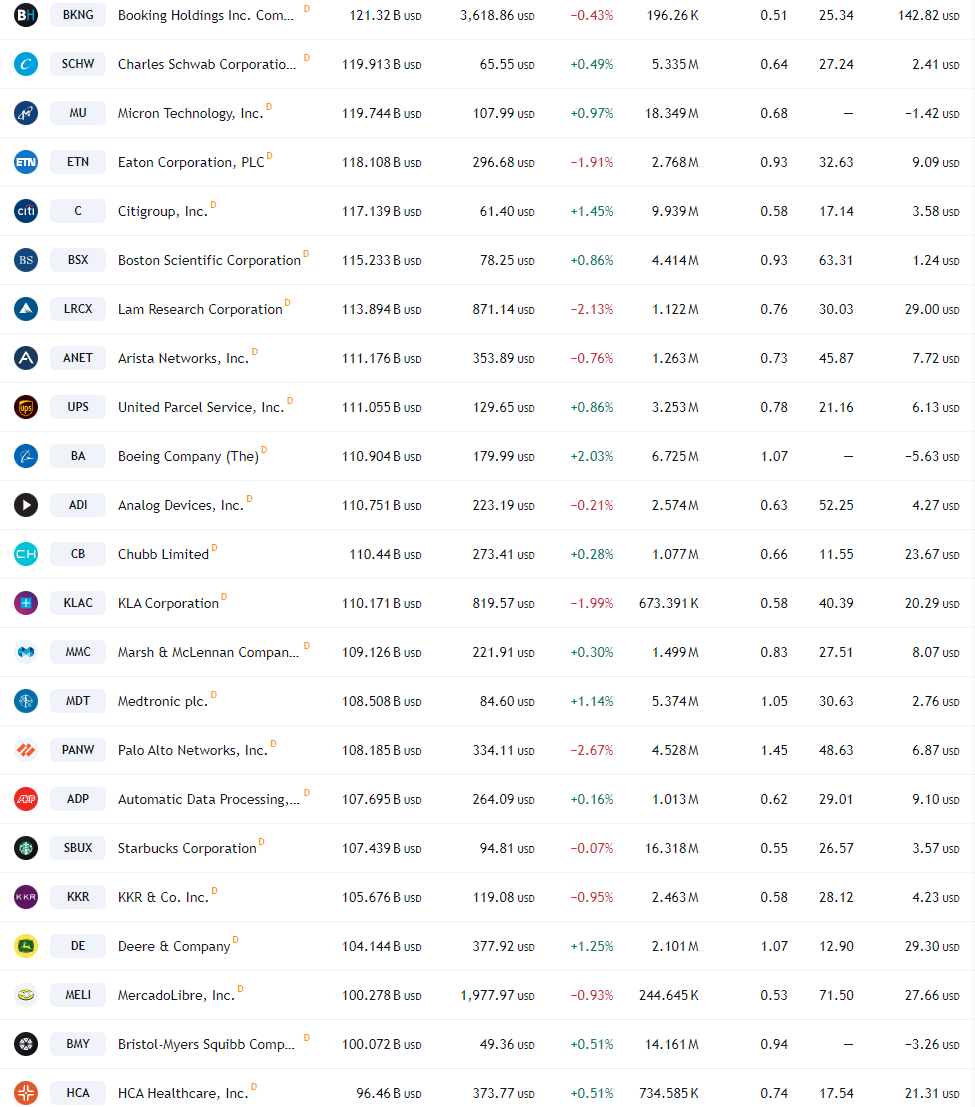975x1107 pixels.
Task: Open Boeing Company (The) name link
Action: [x=188, y=457]
